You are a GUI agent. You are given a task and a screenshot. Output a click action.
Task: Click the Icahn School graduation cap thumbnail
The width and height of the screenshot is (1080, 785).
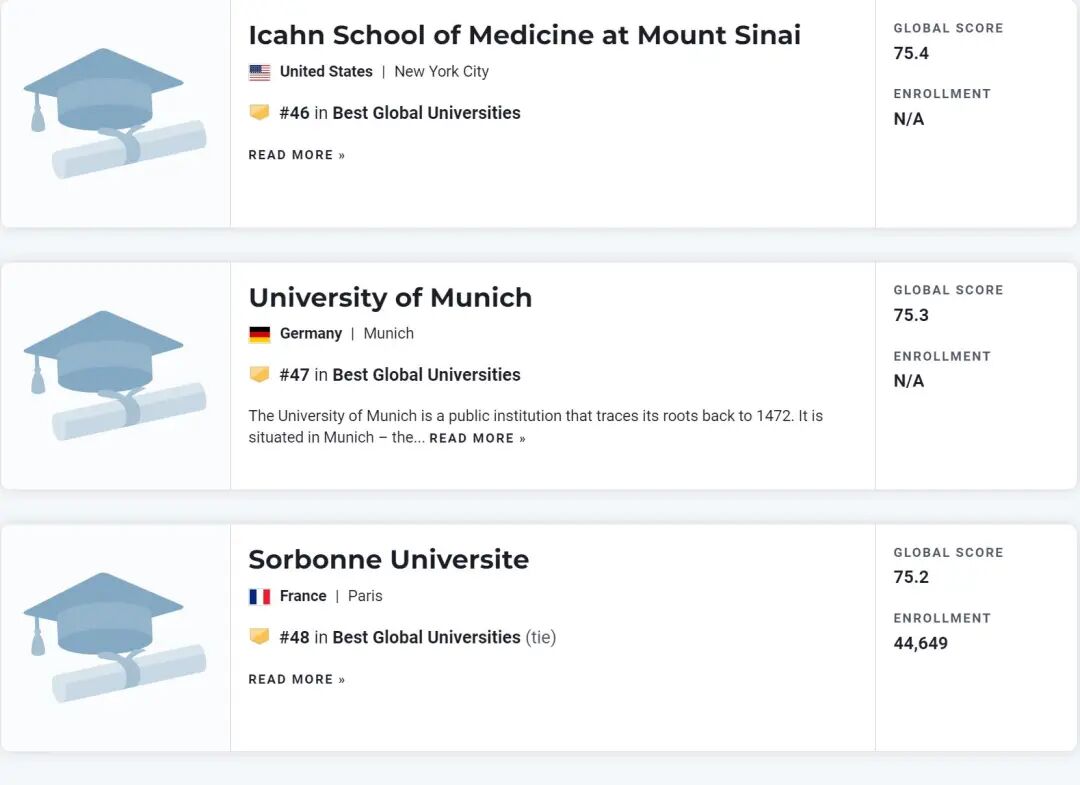(x=114, y=113)
